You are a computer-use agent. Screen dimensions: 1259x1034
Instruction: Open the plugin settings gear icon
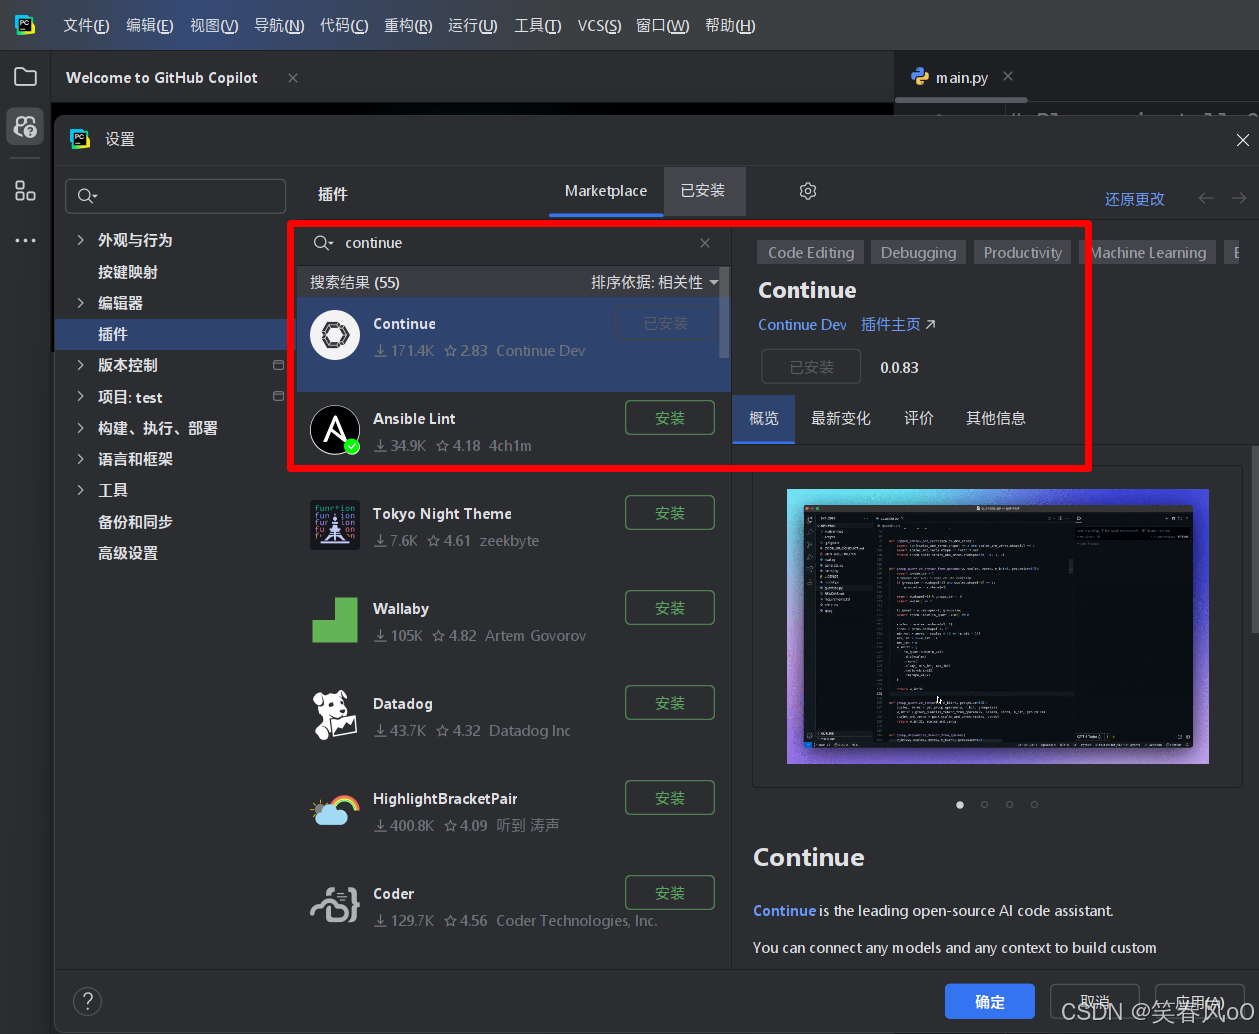point(808,191)
